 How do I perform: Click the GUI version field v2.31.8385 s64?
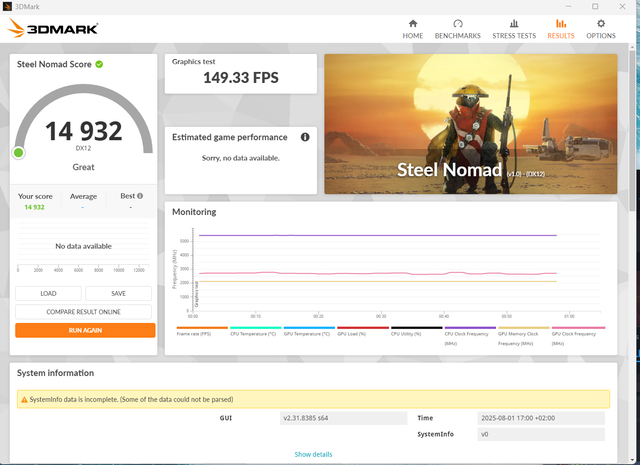[x=343, y=418]
